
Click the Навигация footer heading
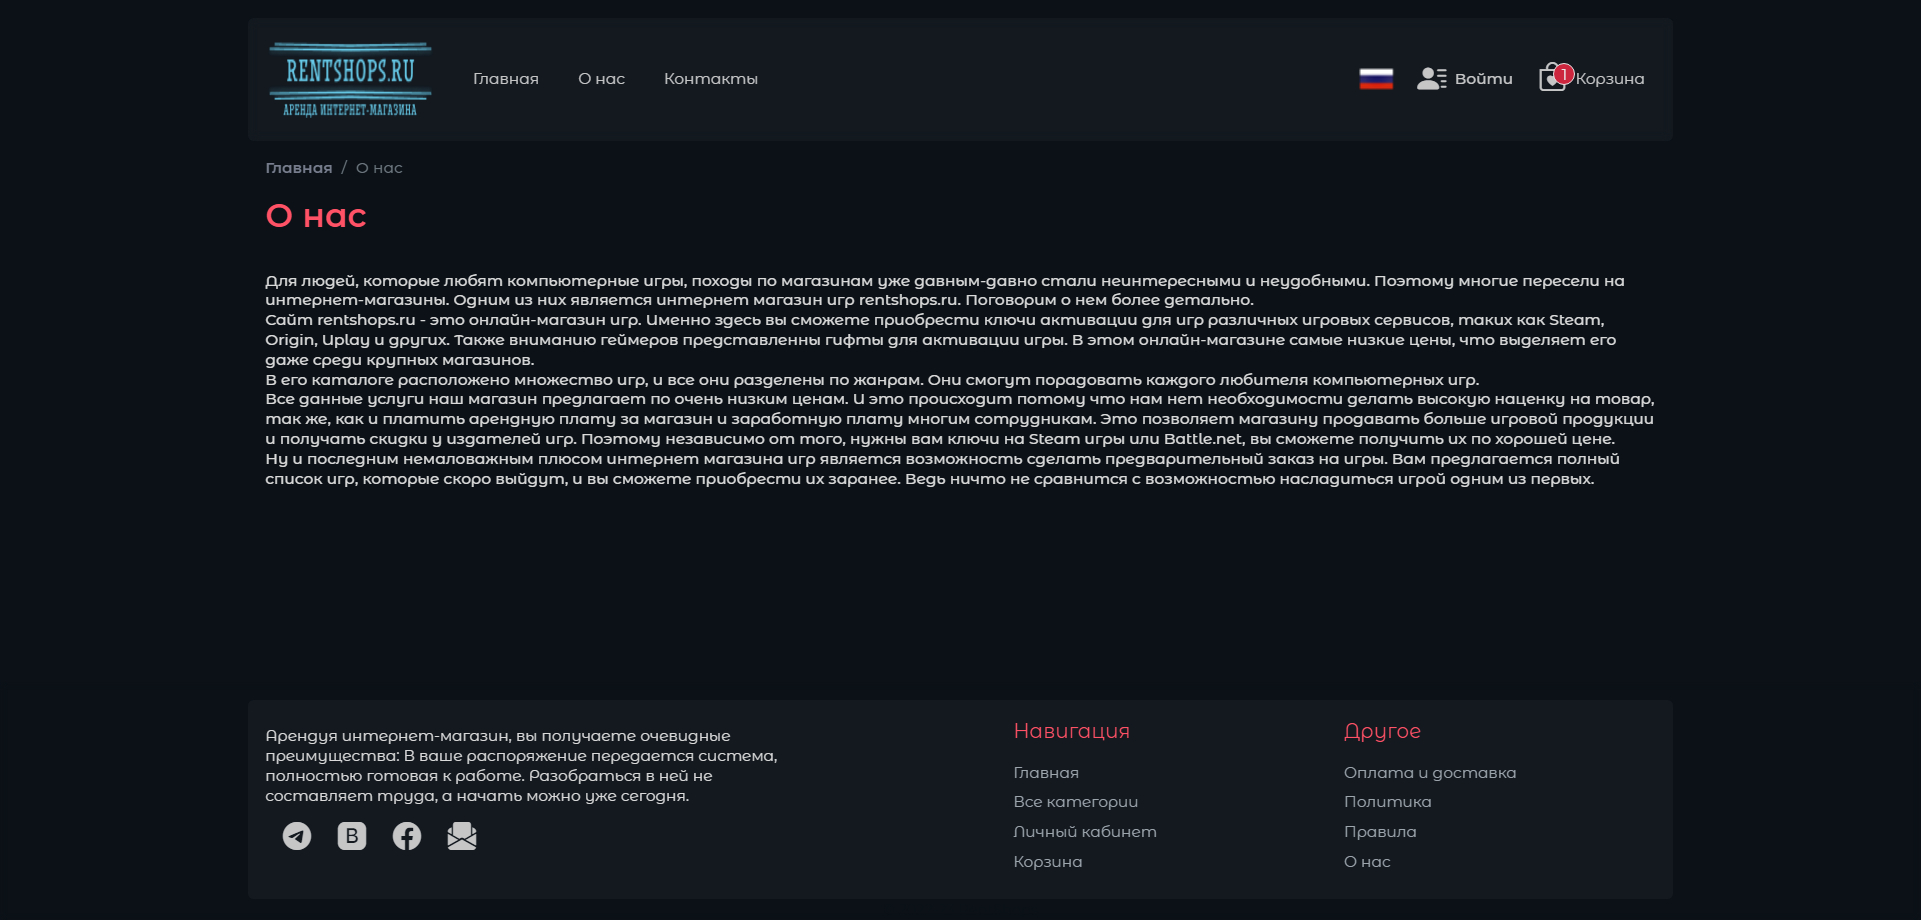pos(1072,731)
